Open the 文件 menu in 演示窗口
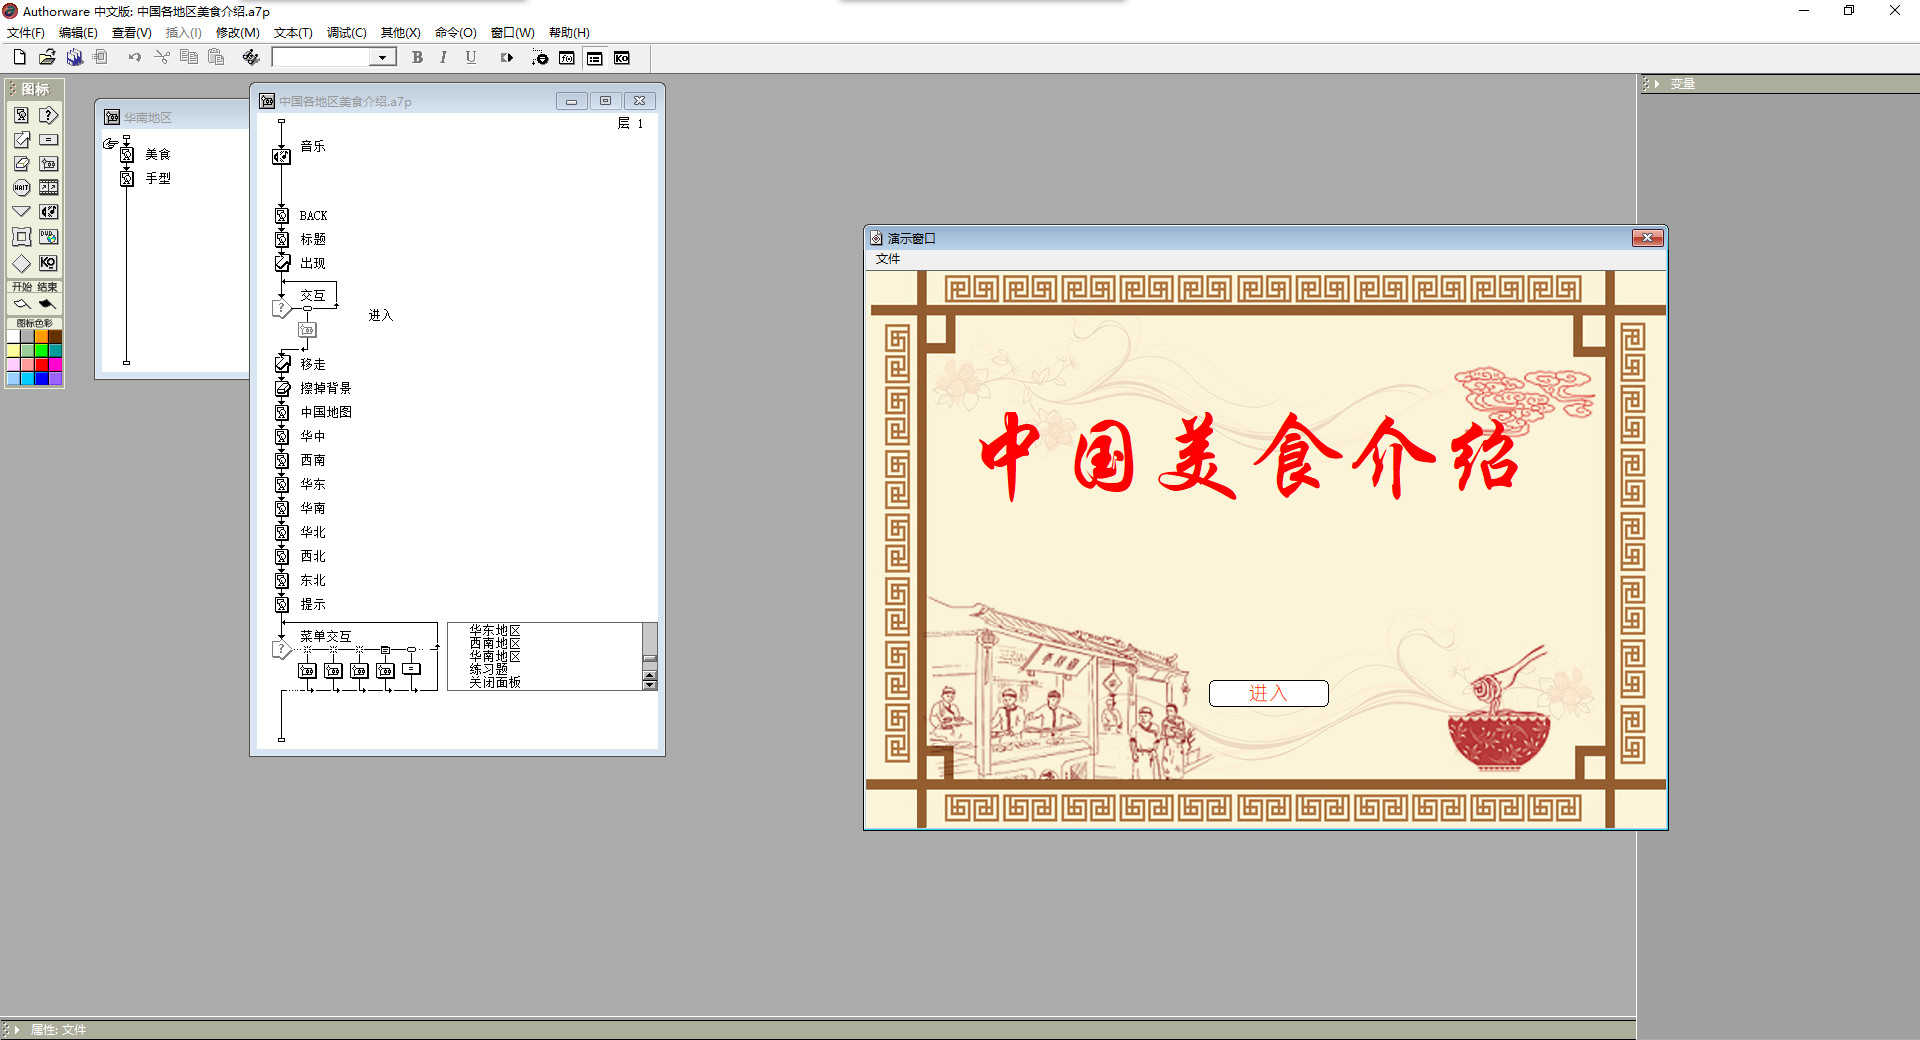 point(888,259)
